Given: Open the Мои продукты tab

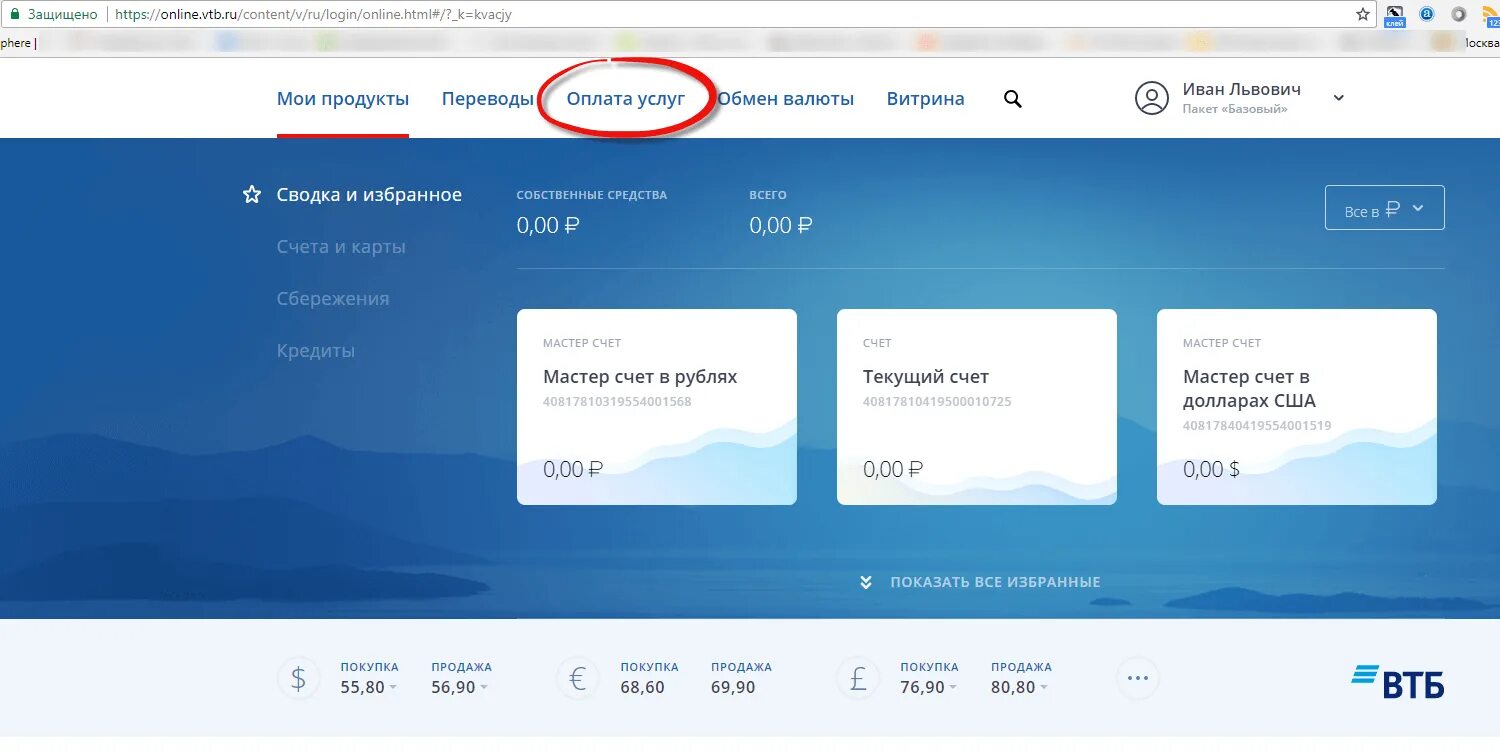Looking at the screenshot, I should [343, 99].
